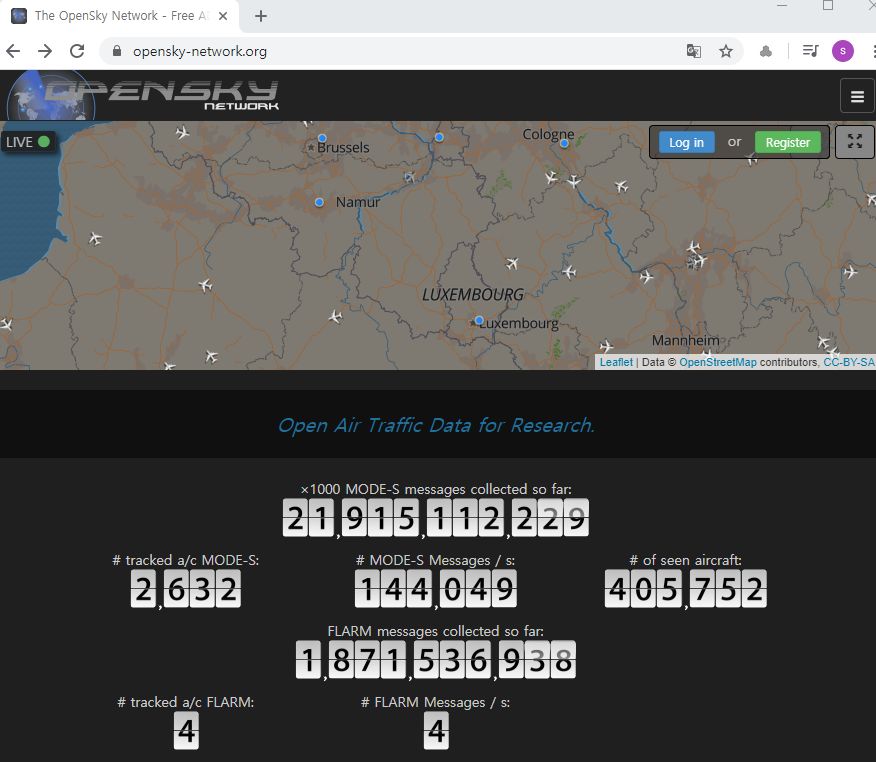Click the blue sensor marker at Brussels
Viewport: 876px width, 762px height.
tap(322, 138)
